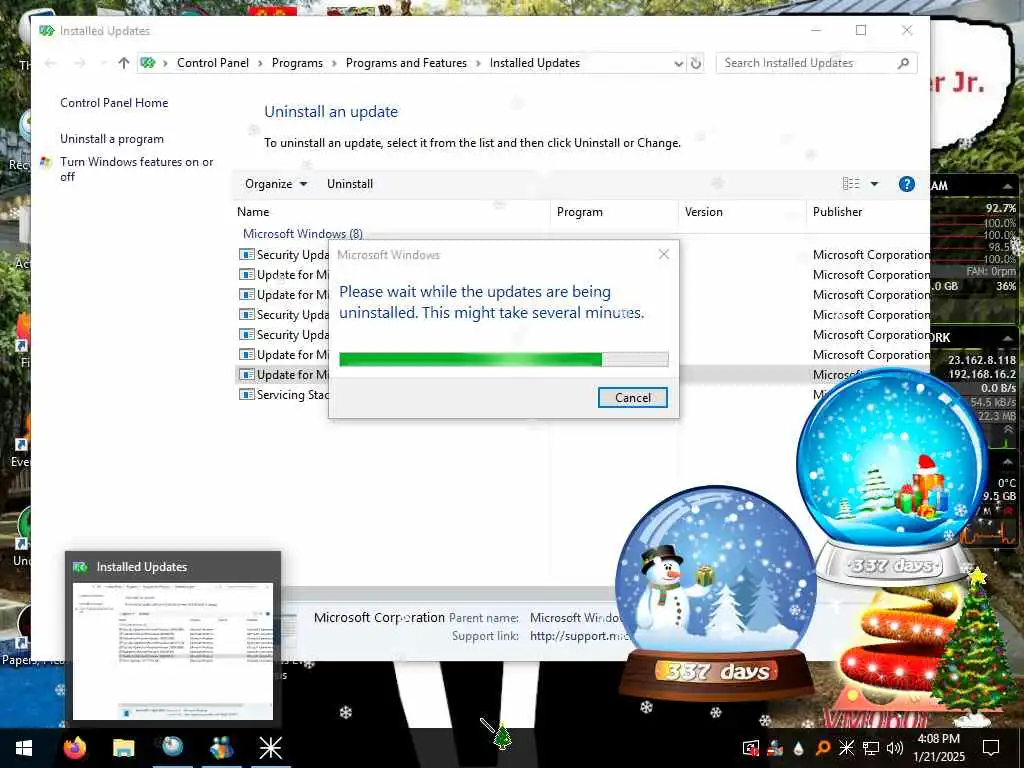
Task: Open File Explorer from the taskbar
Action: (x=123, y=748)
